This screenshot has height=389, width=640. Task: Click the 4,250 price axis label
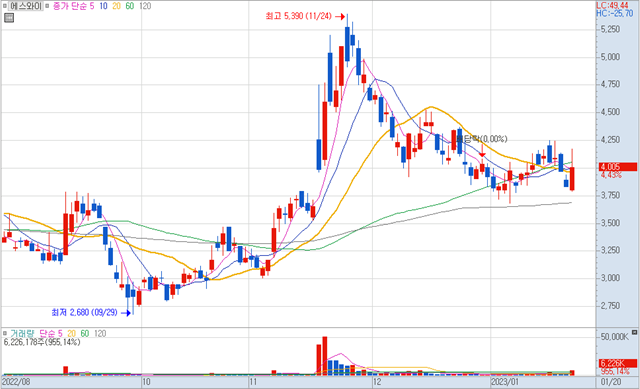(x=610, y=140)
